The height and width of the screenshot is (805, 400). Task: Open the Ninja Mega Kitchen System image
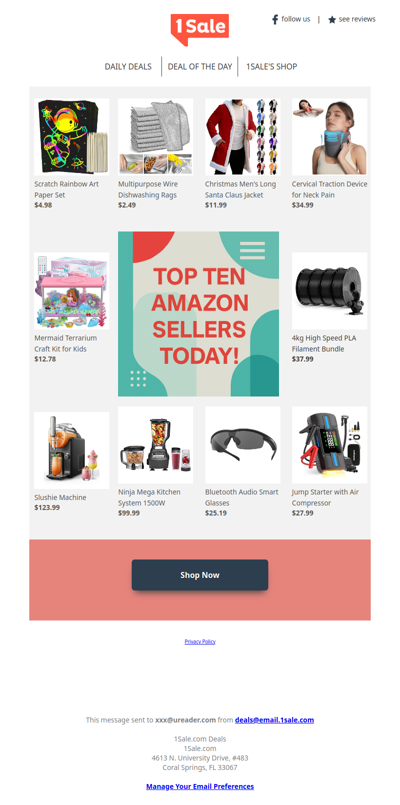(156, 445)
